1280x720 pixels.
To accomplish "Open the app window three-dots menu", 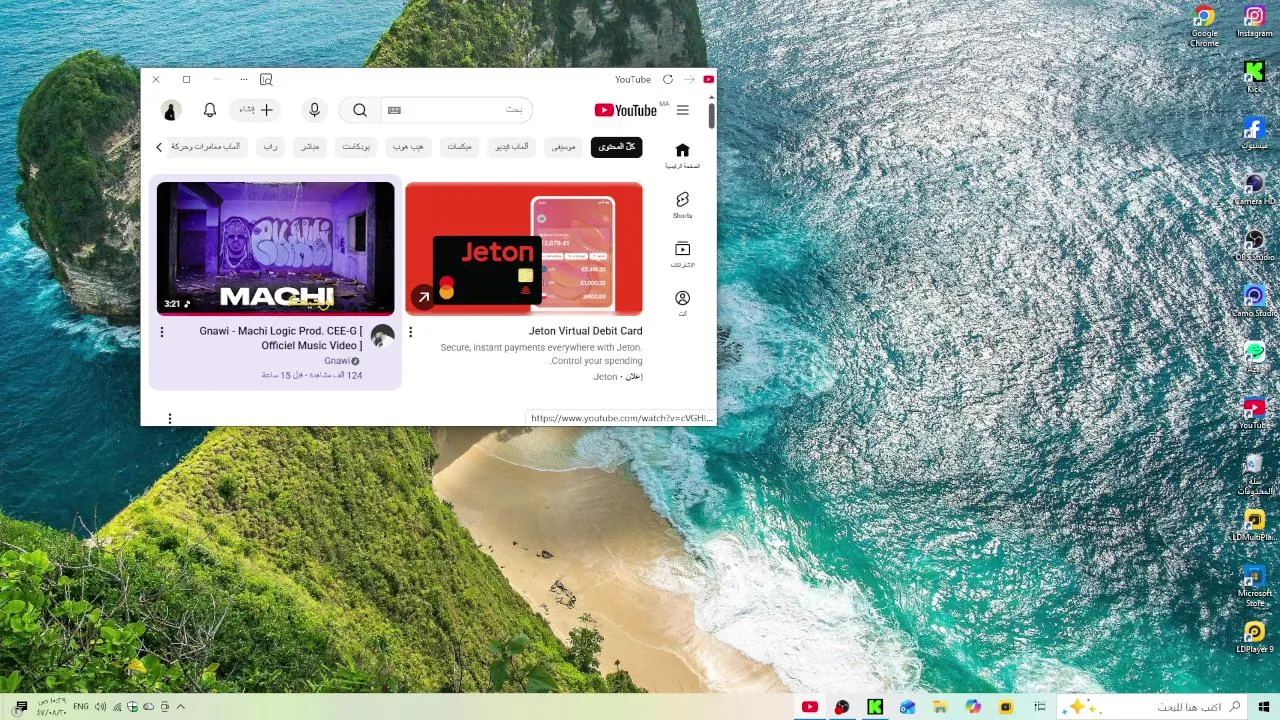I will pos(243,79).
